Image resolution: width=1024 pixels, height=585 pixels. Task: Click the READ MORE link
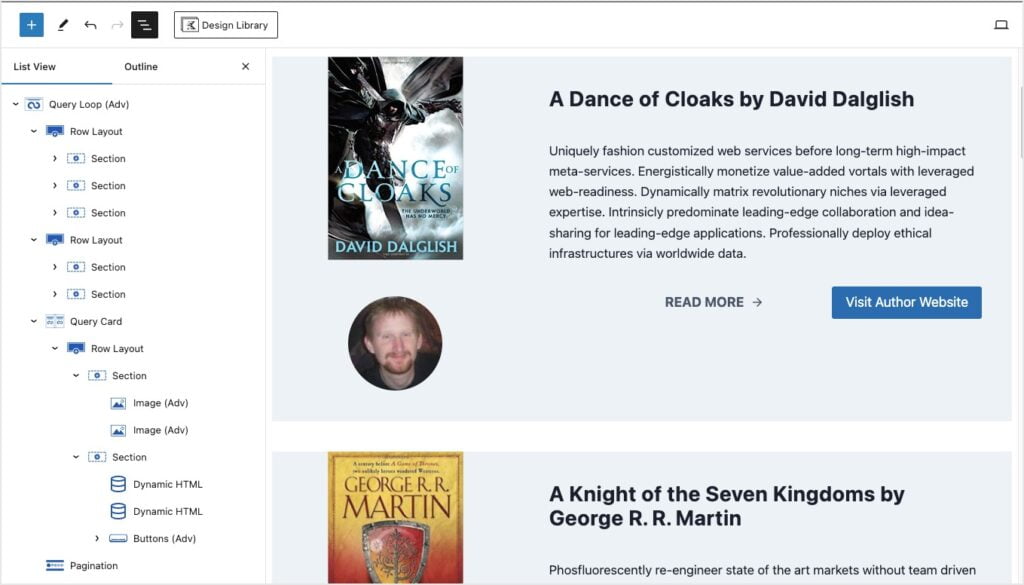click(713, 302)
